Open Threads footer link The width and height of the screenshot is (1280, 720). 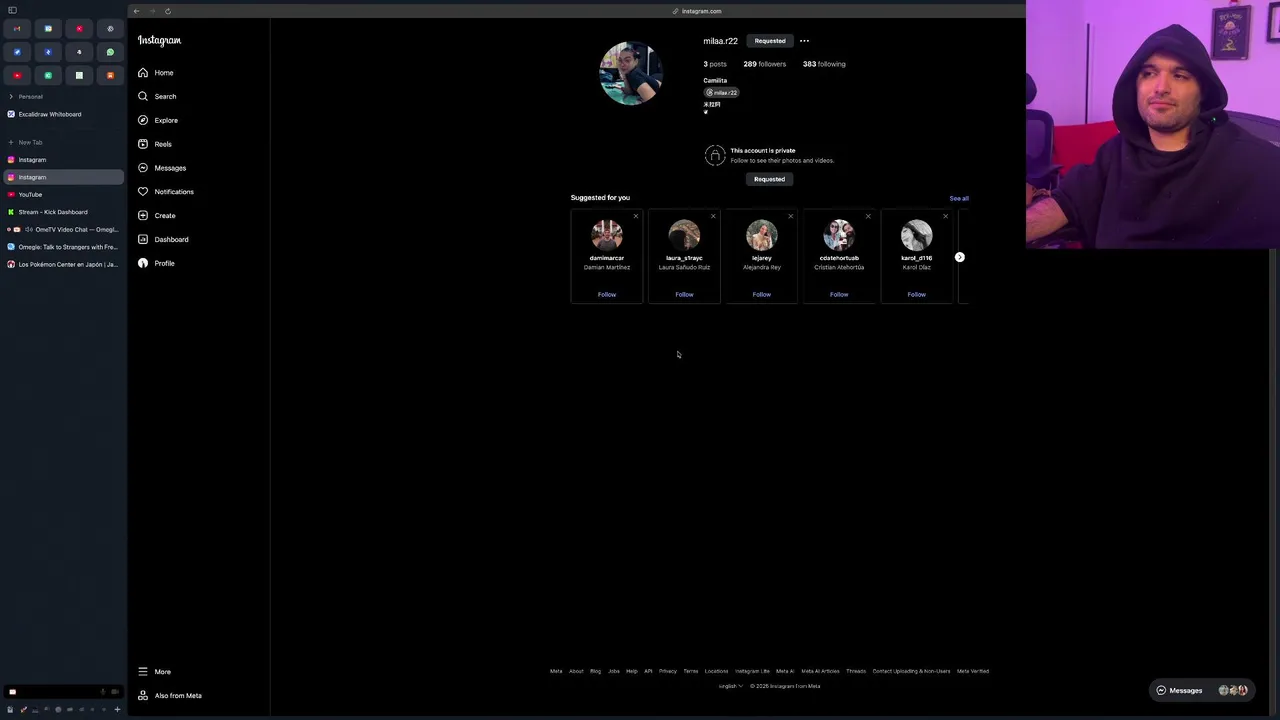pos(856,672)
